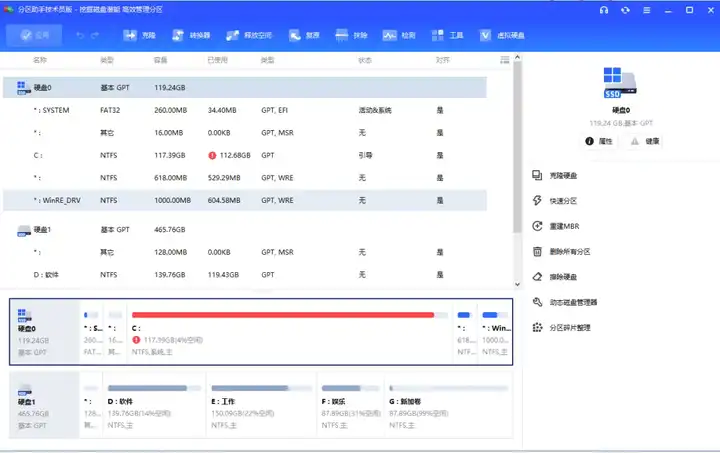This screenshot has width=720, height=453.
Task: Select the G: 新加卷 partition in the disk map
Action: click(449, 405)
